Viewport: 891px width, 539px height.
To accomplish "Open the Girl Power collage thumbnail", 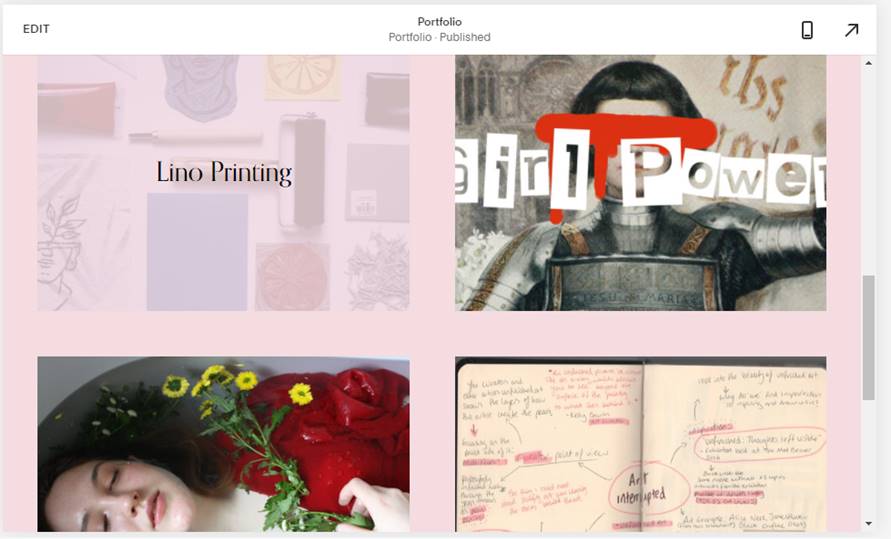I will [640, 182].
